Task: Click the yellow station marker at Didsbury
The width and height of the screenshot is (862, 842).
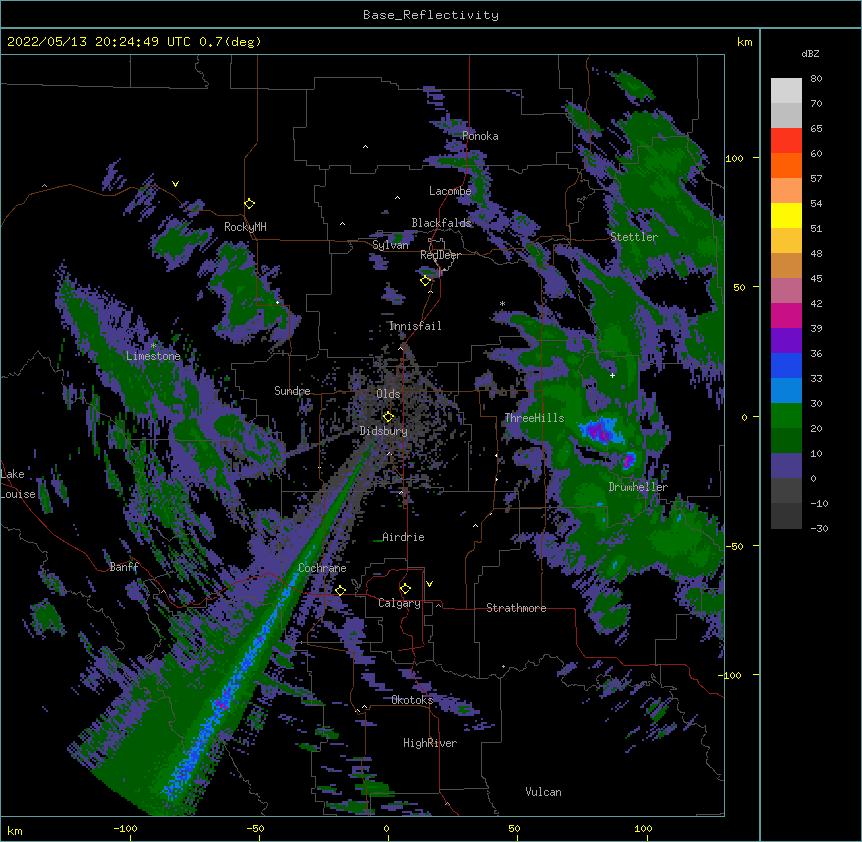Action: (388, 417)
